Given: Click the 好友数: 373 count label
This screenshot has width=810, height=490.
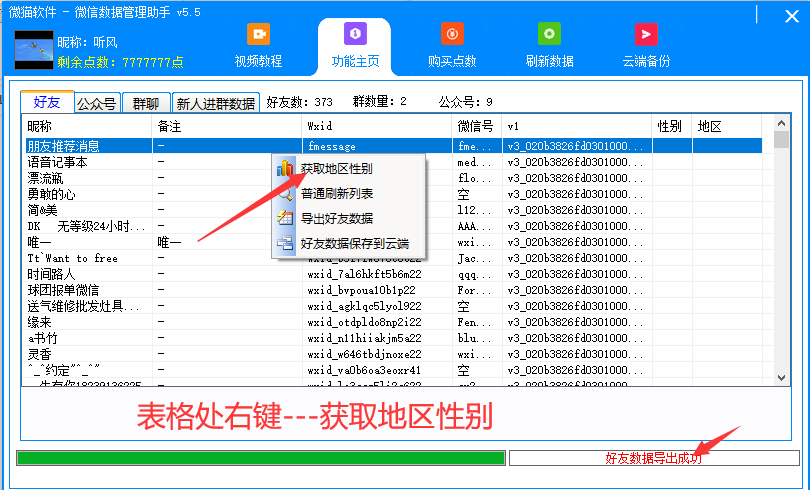Looking at the screenshot, I should pyautogui.click(x=300, y=102).
